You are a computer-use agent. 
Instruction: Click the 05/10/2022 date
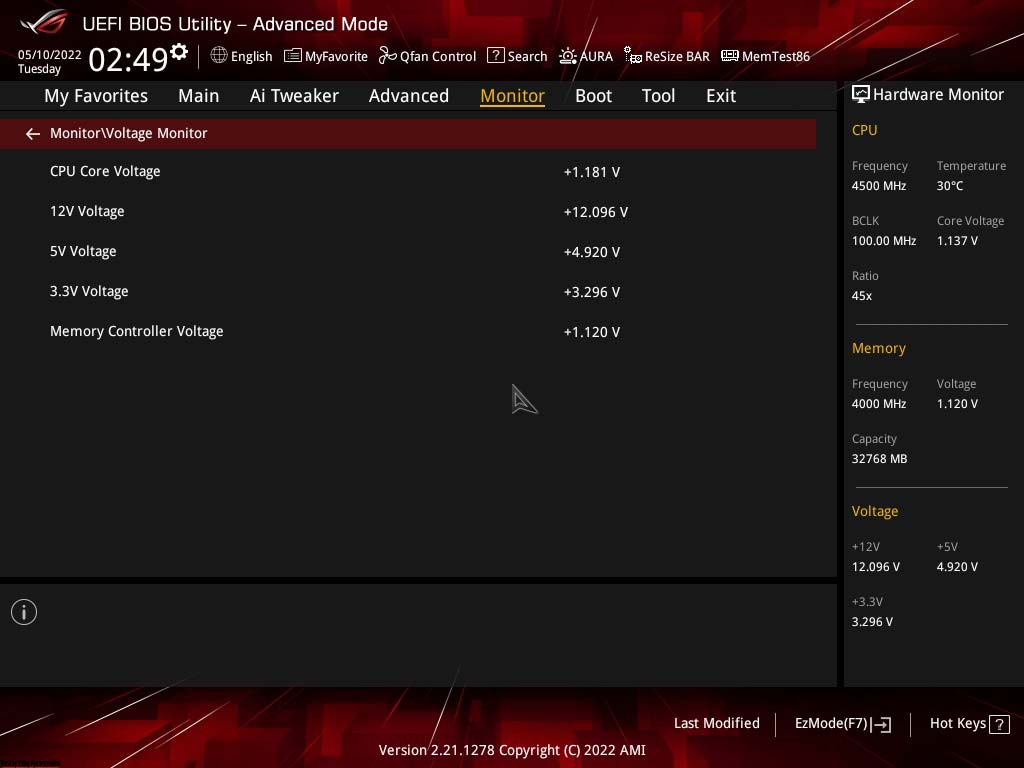click(50, 55)
